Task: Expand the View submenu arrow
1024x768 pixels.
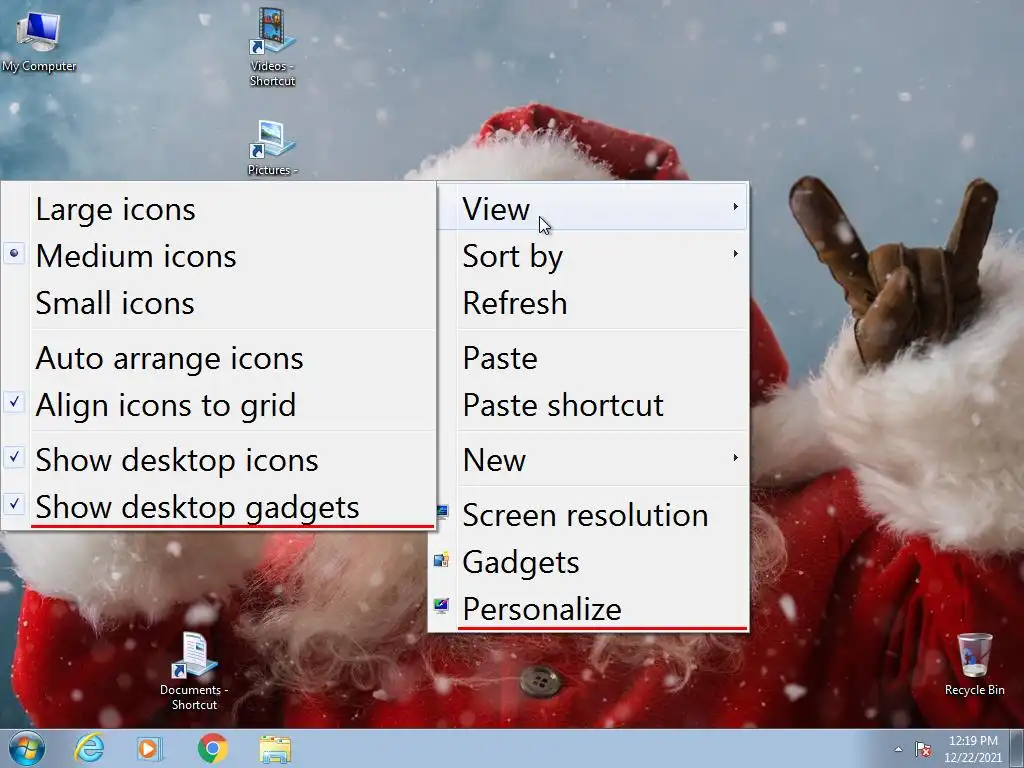Action: [735, 206]
